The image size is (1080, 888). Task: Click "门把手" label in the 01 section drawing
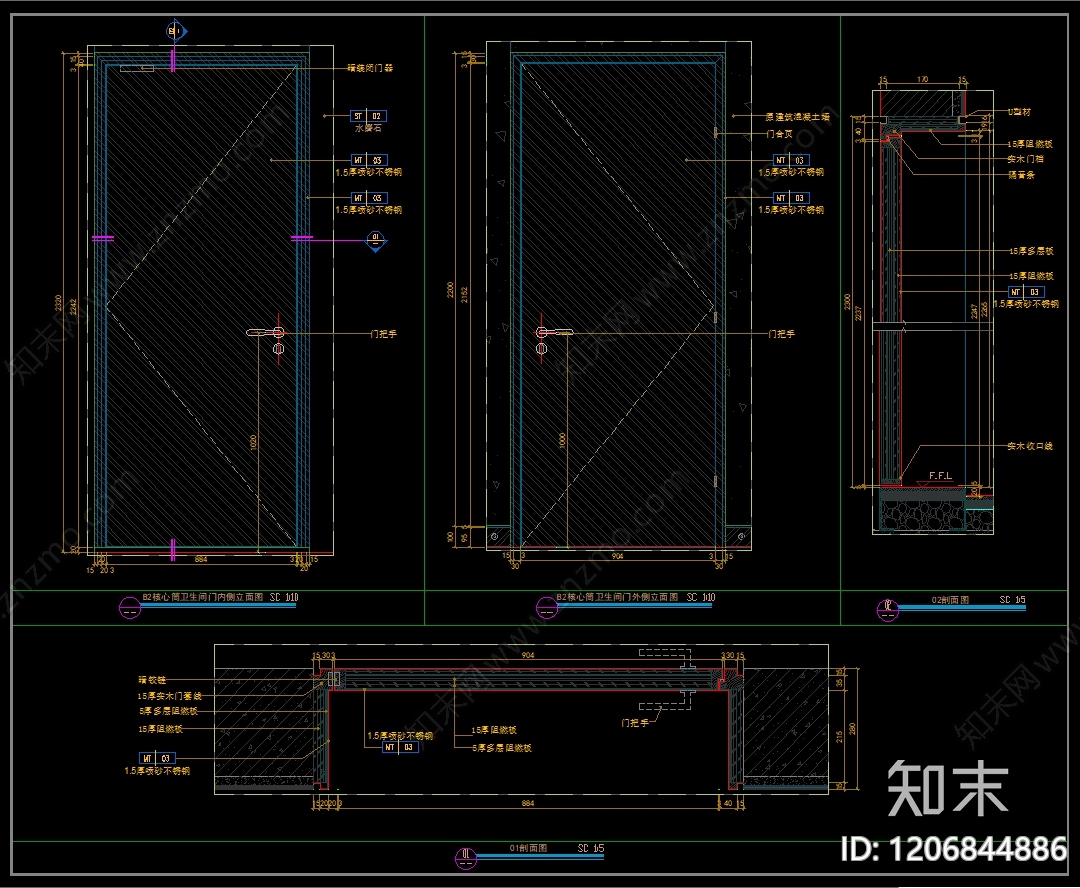pos(634,723)
